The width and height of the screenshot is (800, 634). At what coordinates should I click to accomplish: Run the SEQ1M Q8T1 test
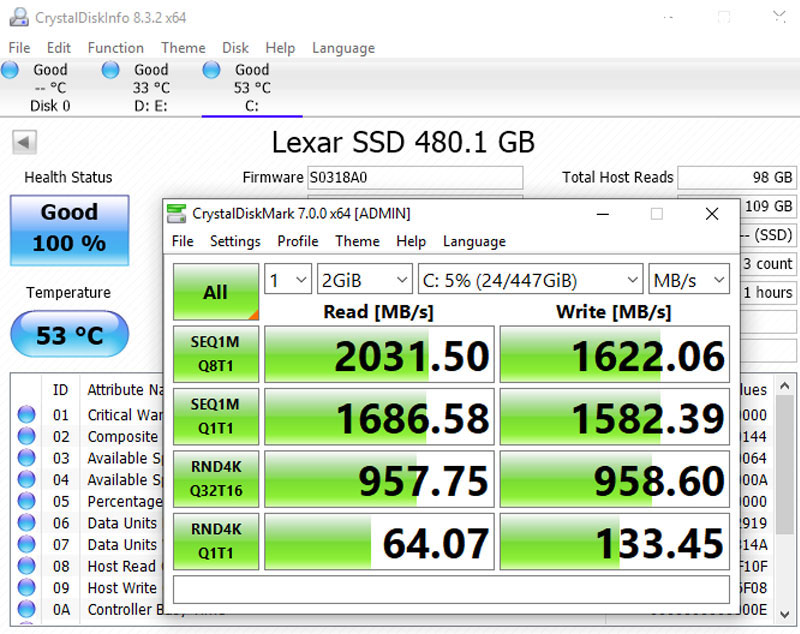[x=215, y=354]
